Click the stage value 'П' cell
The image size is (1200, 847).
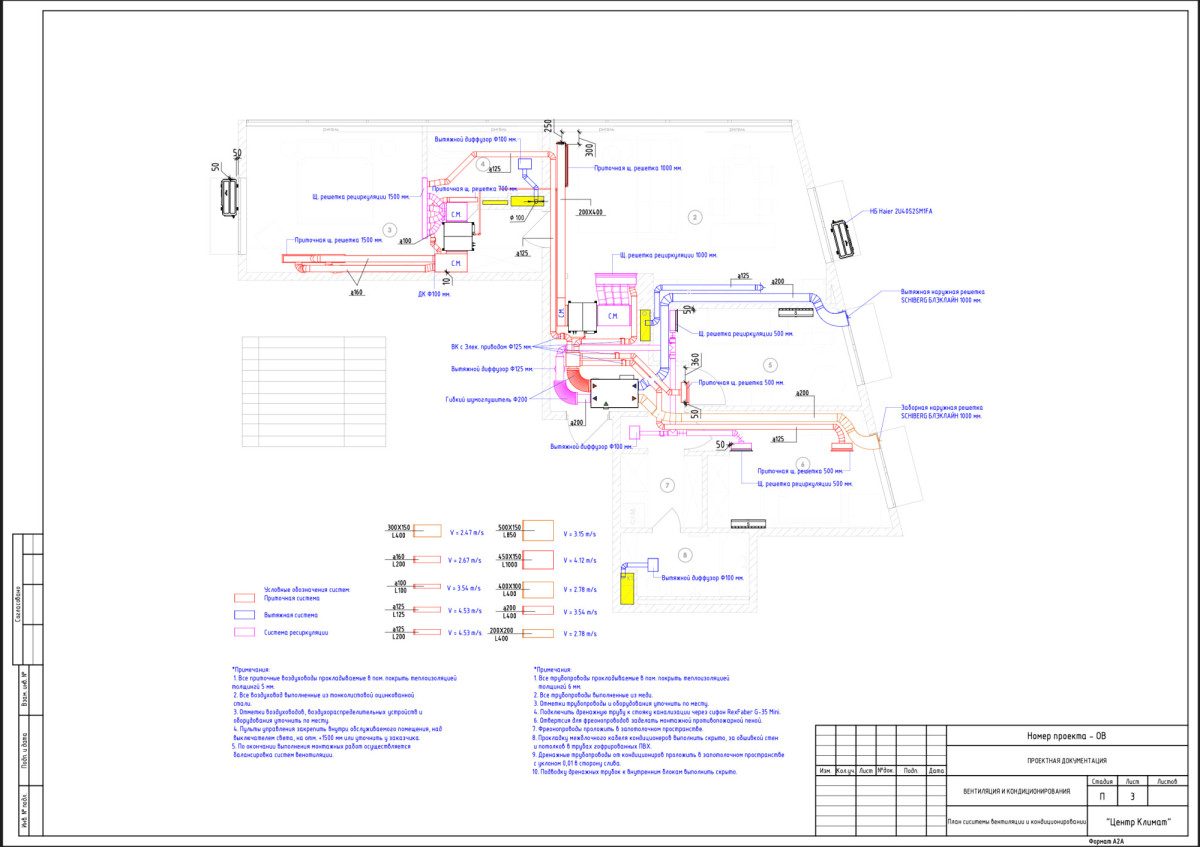tap(1102, 797)
